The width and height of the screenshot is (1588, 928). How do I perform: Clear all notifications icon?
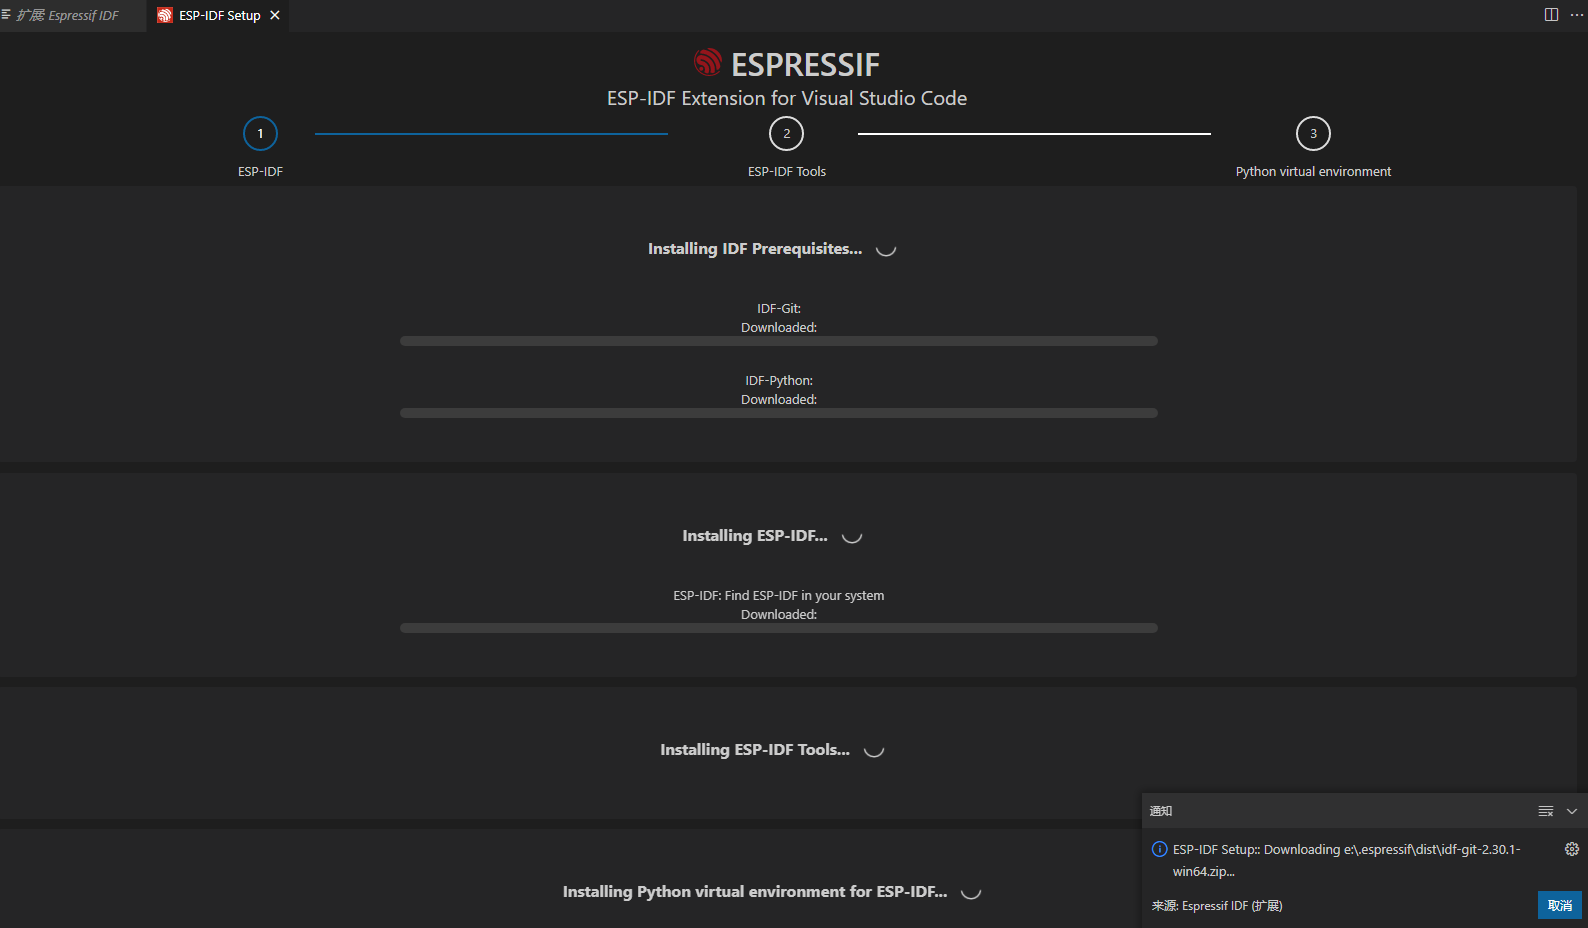[x=1546, y=811]
